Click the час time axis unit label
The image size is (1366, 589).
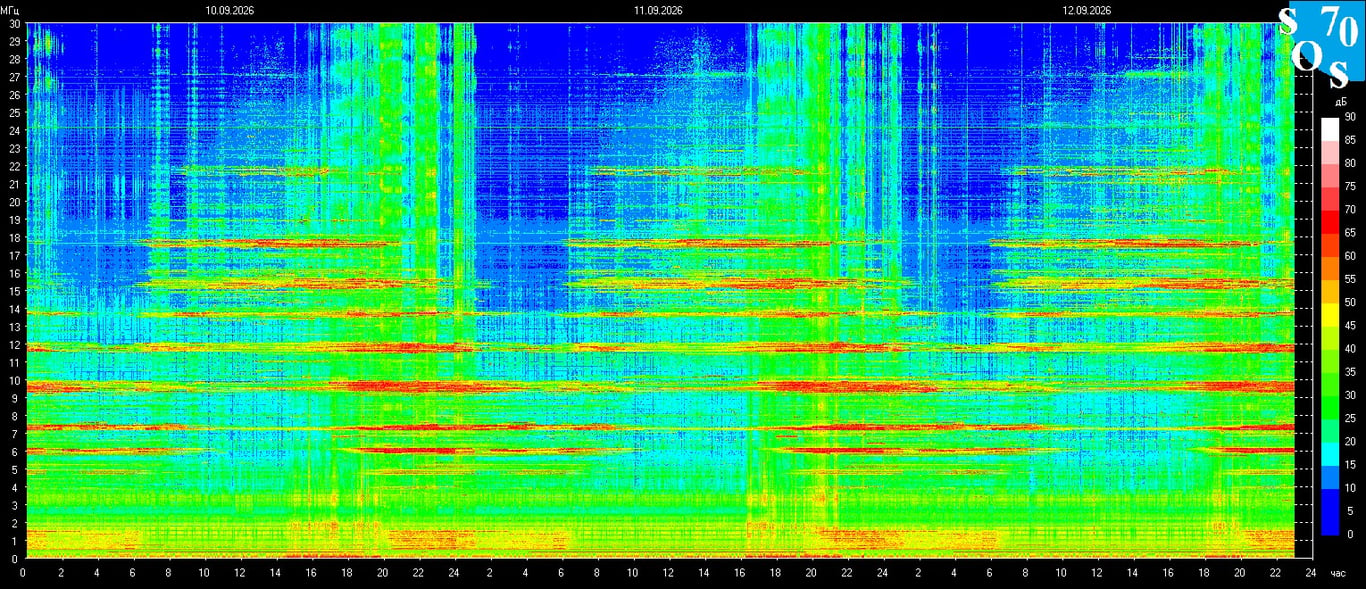point(1338,573)
